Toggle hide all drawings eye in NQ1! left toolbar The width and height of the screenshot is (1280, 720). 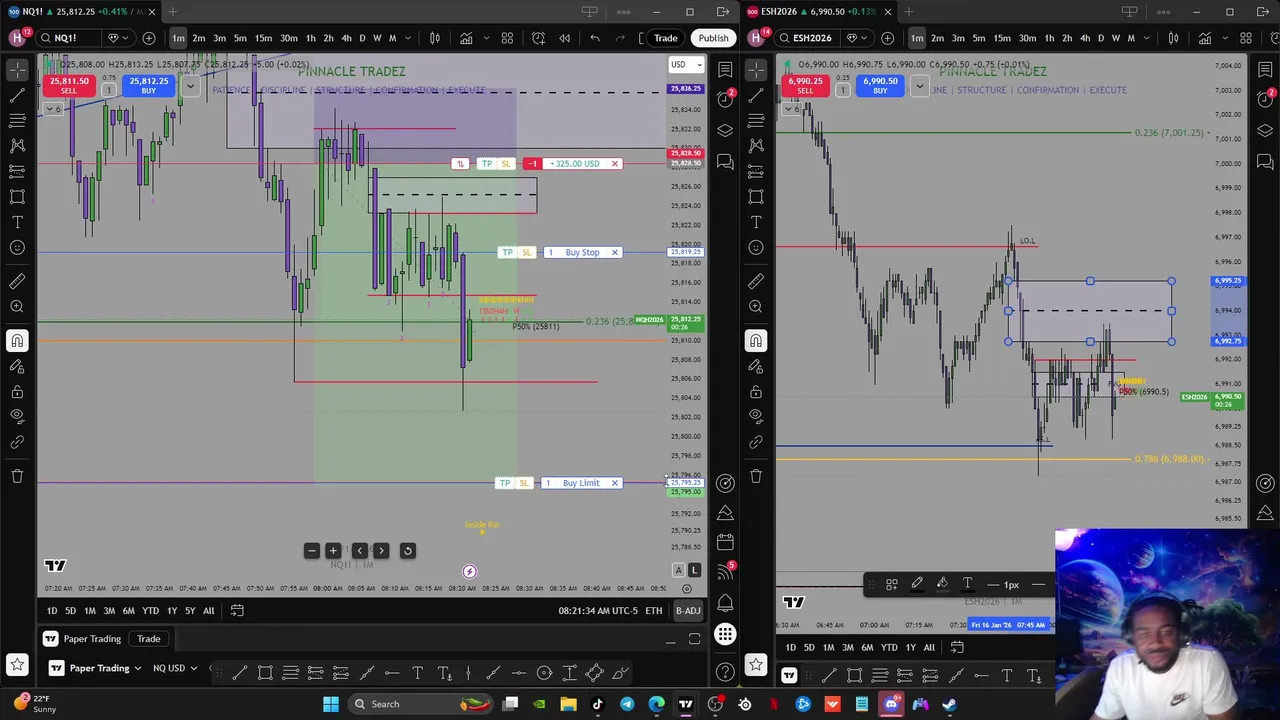(17, 416)
